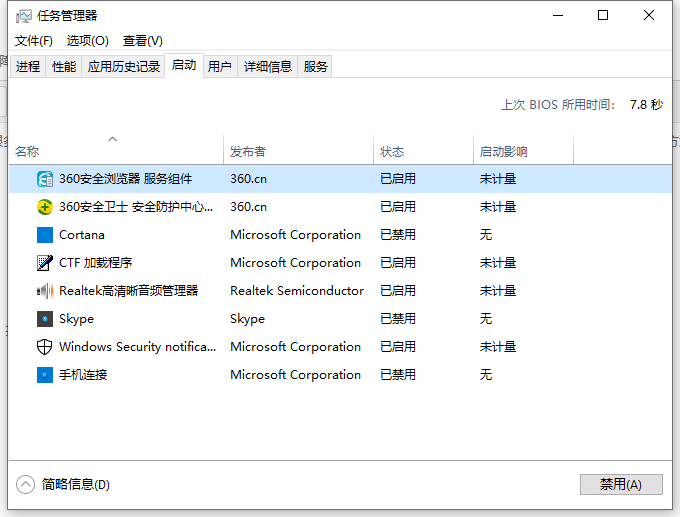This screenshot has width=680, height=517.
Task: Click the 360 Safe Browser service component icon
Action: coord(44,179)
